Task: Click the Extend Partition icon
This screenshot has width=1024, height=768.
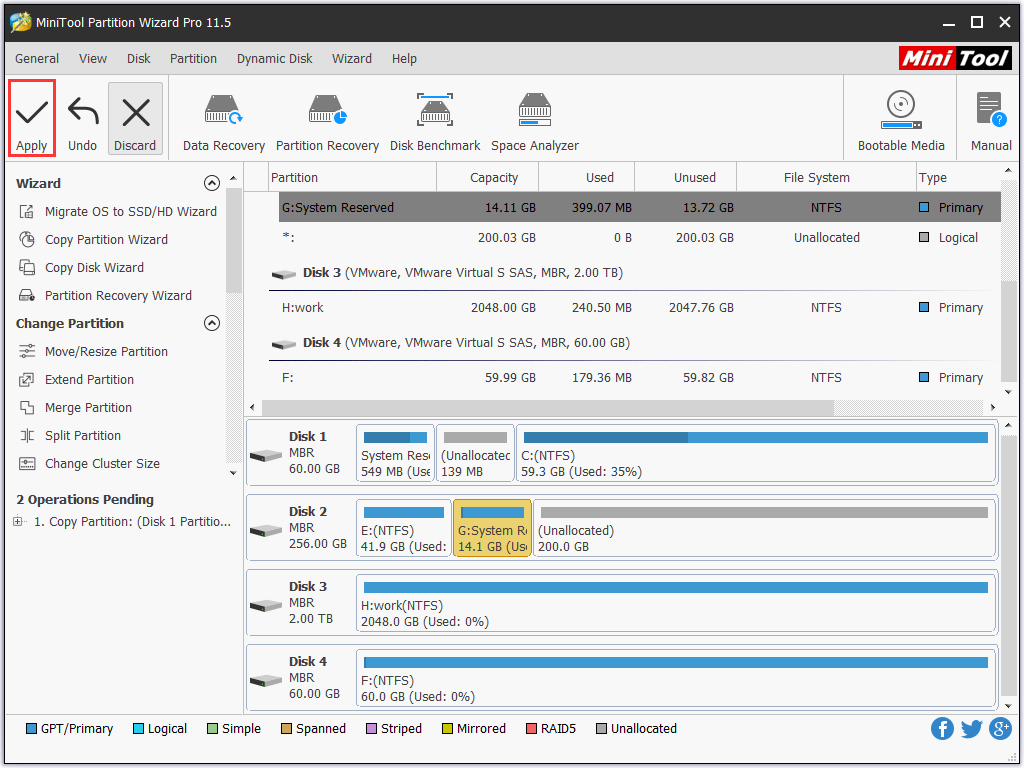Action: [x=27, y=379]
